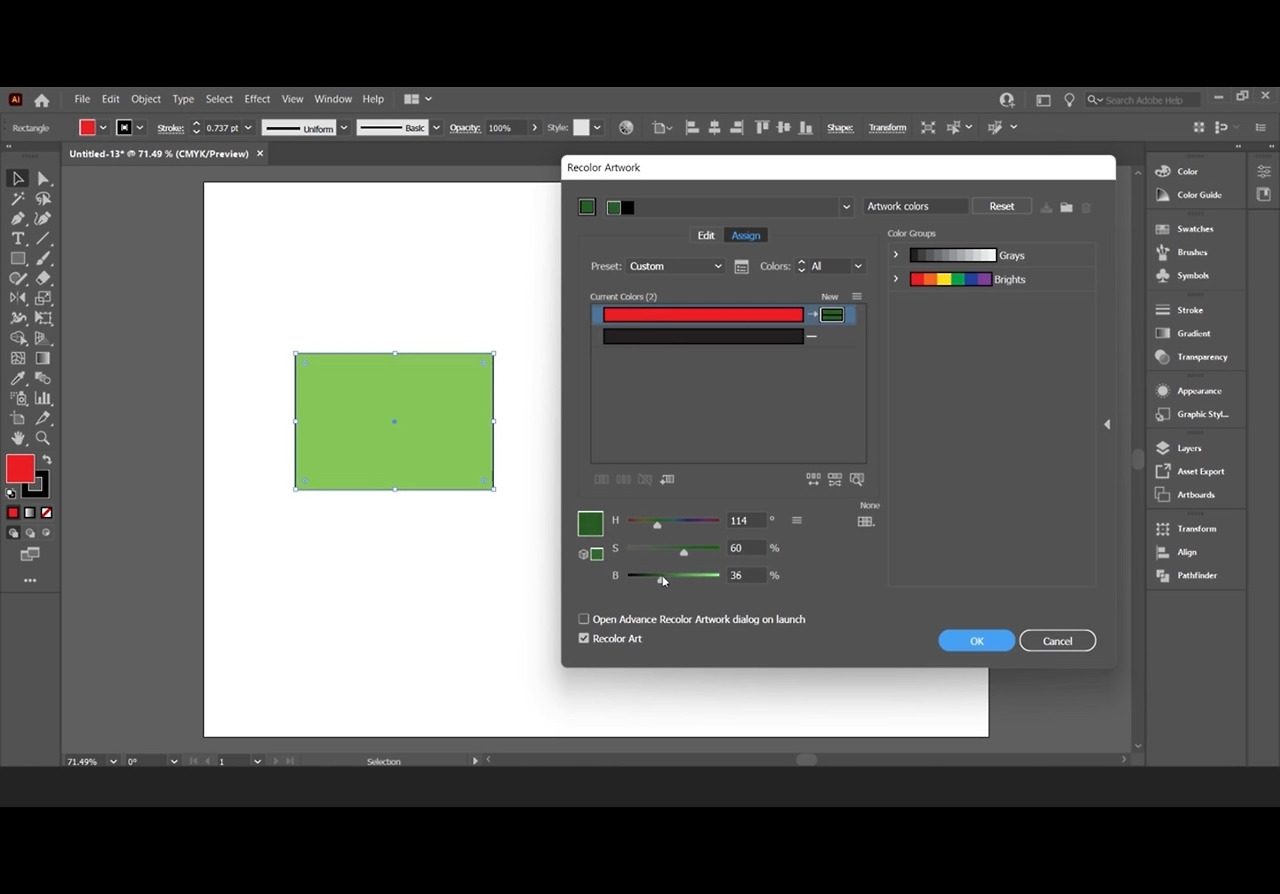Expand the Brights color group
1280x894 pixels.
tap(896, 279)
